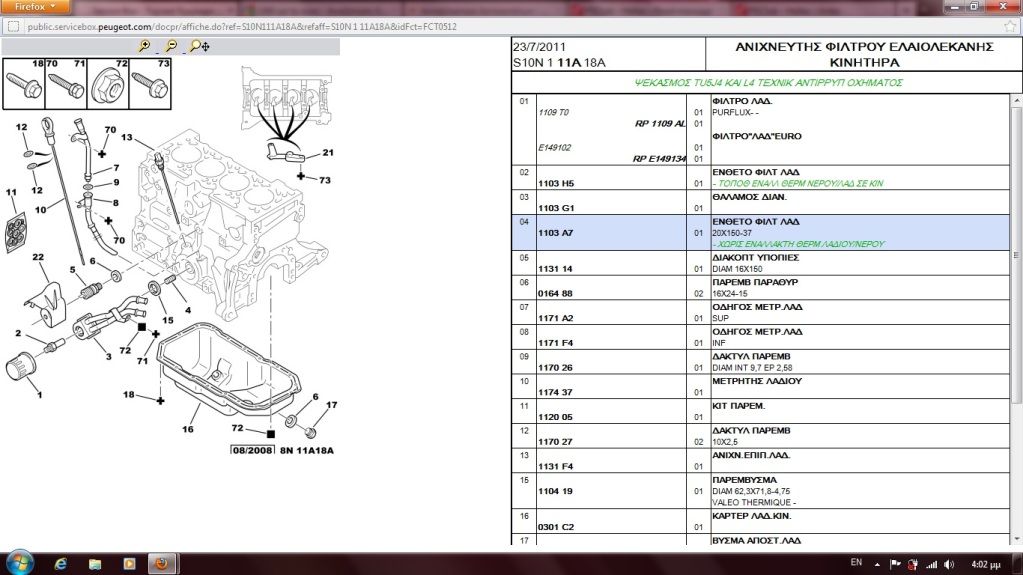Click the ΘΑΛΑΜΟΣ ΔΙΑΝ. description
The image size is (1023, 575).
[749, 197]
